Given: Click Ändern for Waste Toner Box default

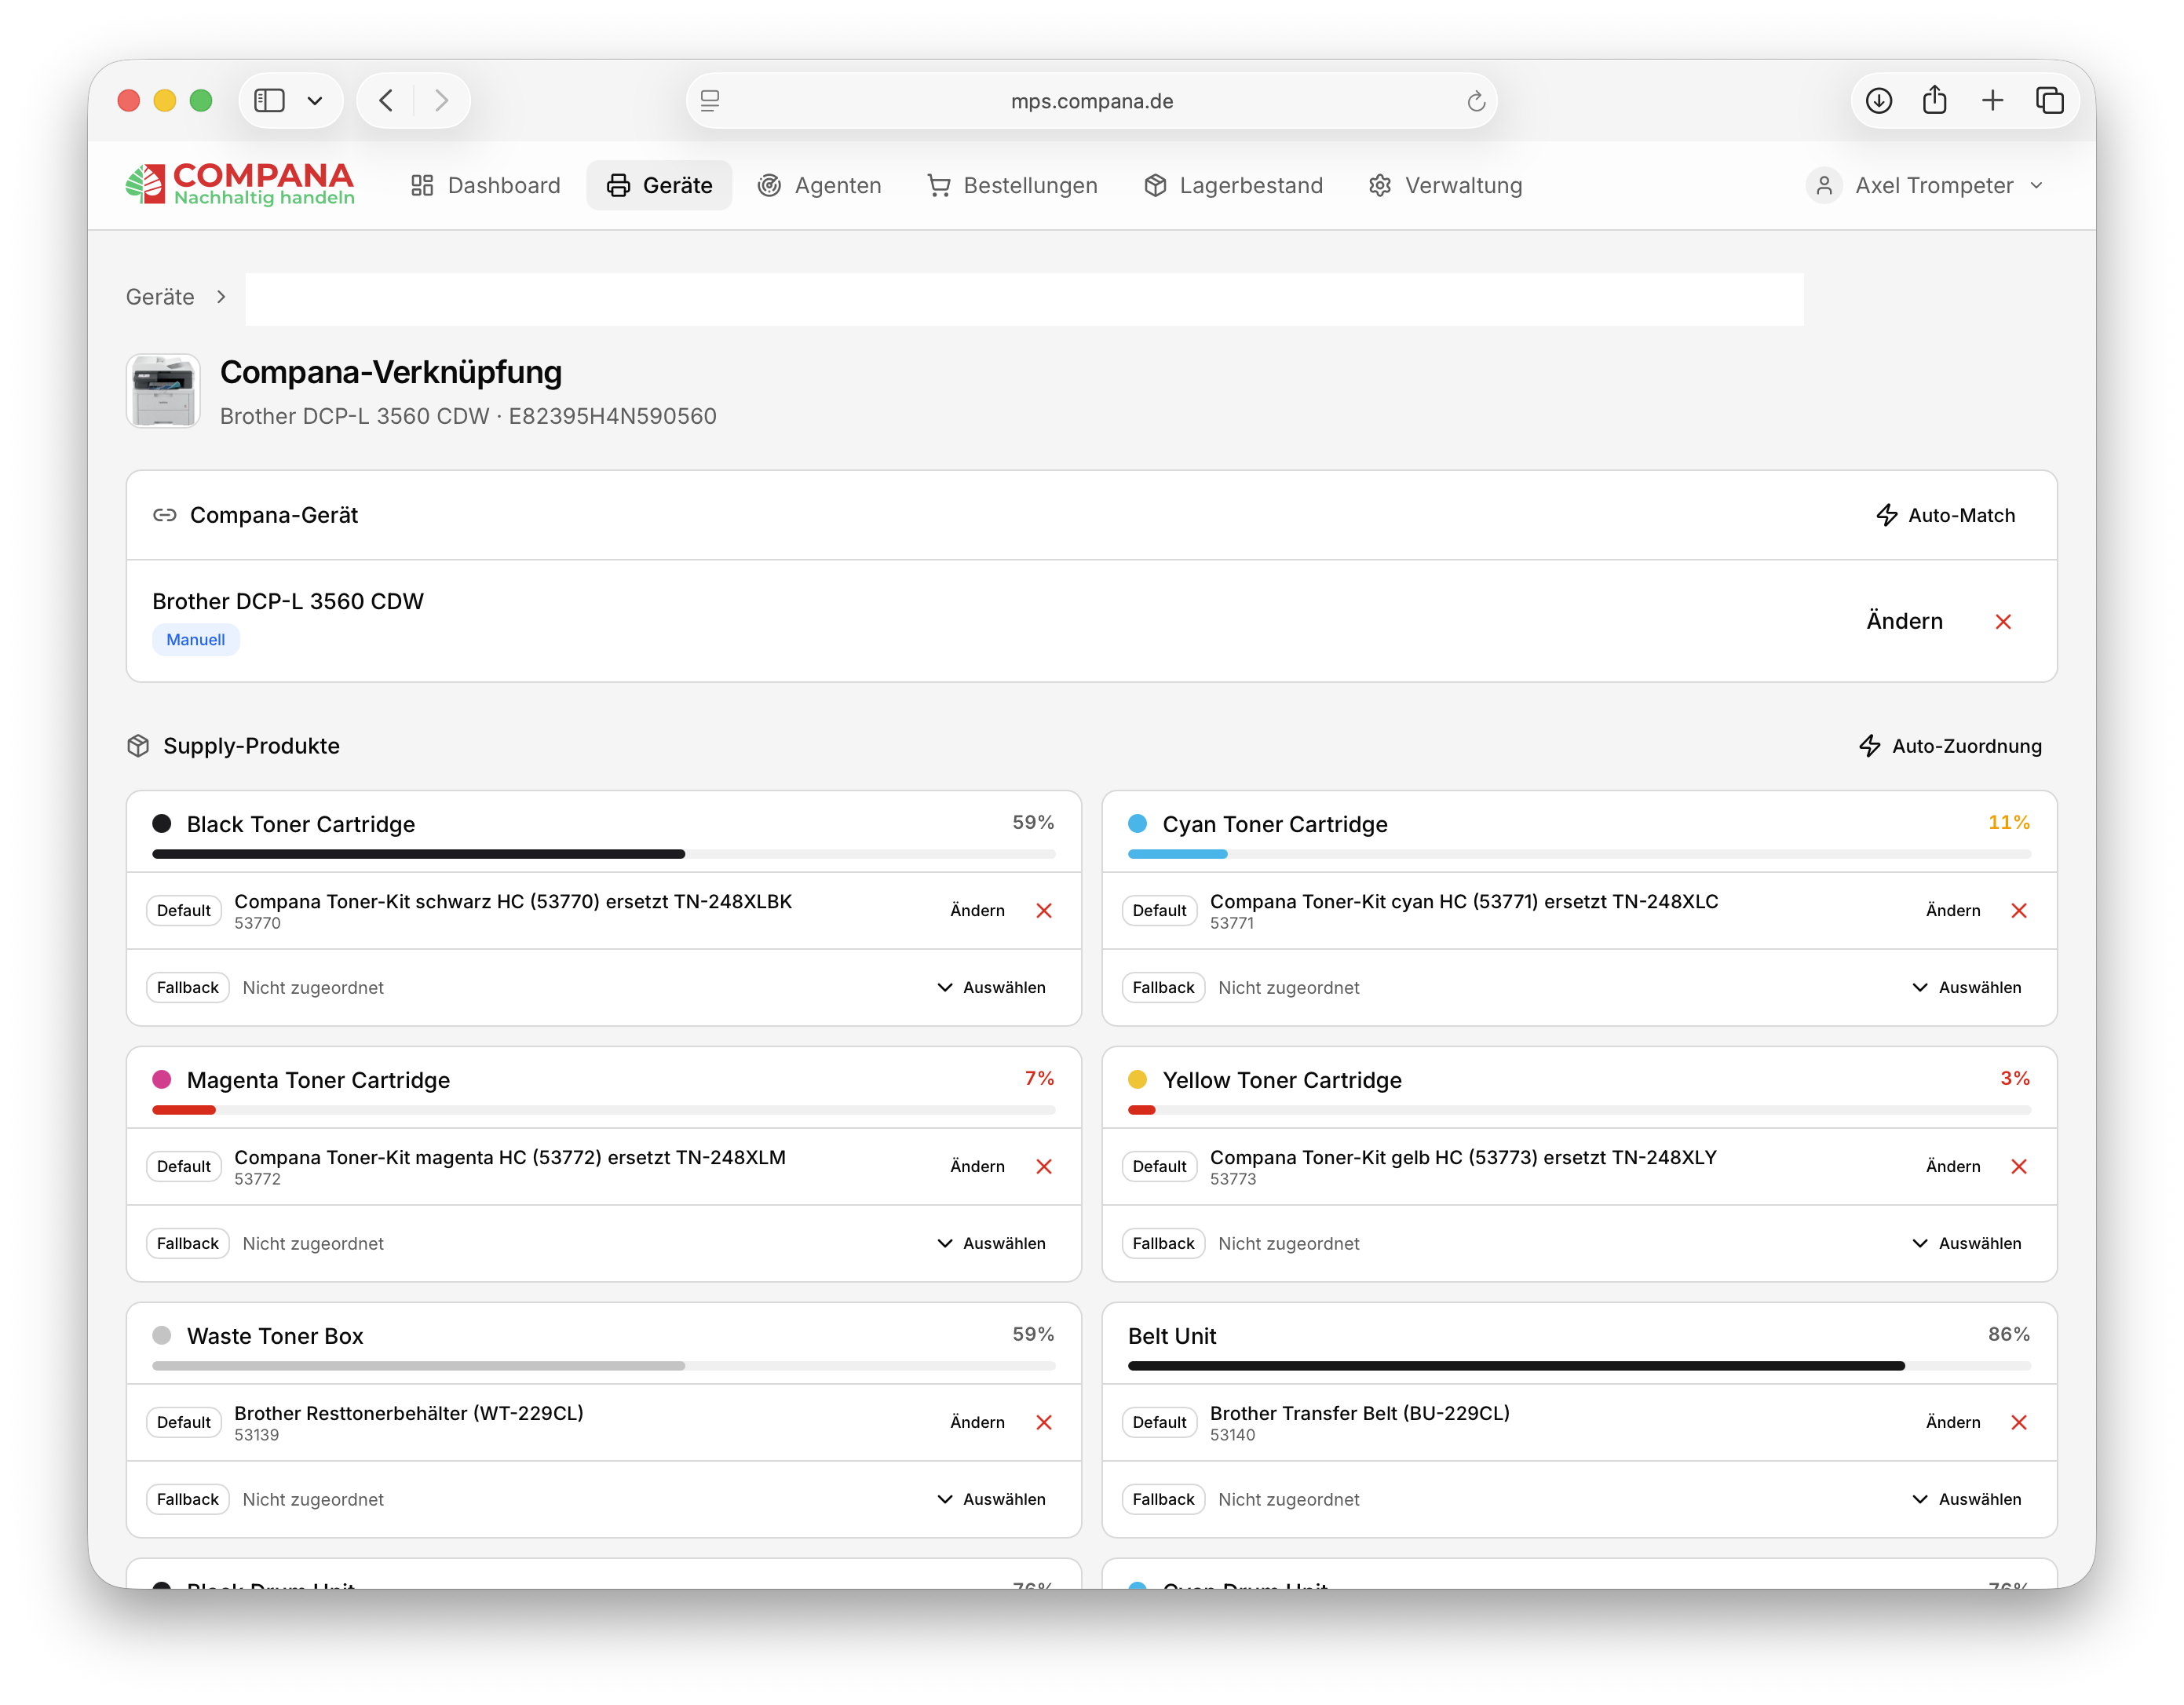Looking at the screenshot, I should pos(977,1422).
